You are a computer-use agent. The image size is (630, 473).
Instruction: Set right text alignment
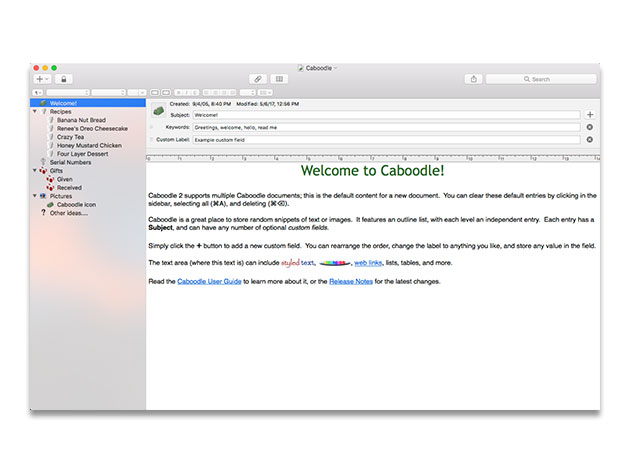[232, 92]
